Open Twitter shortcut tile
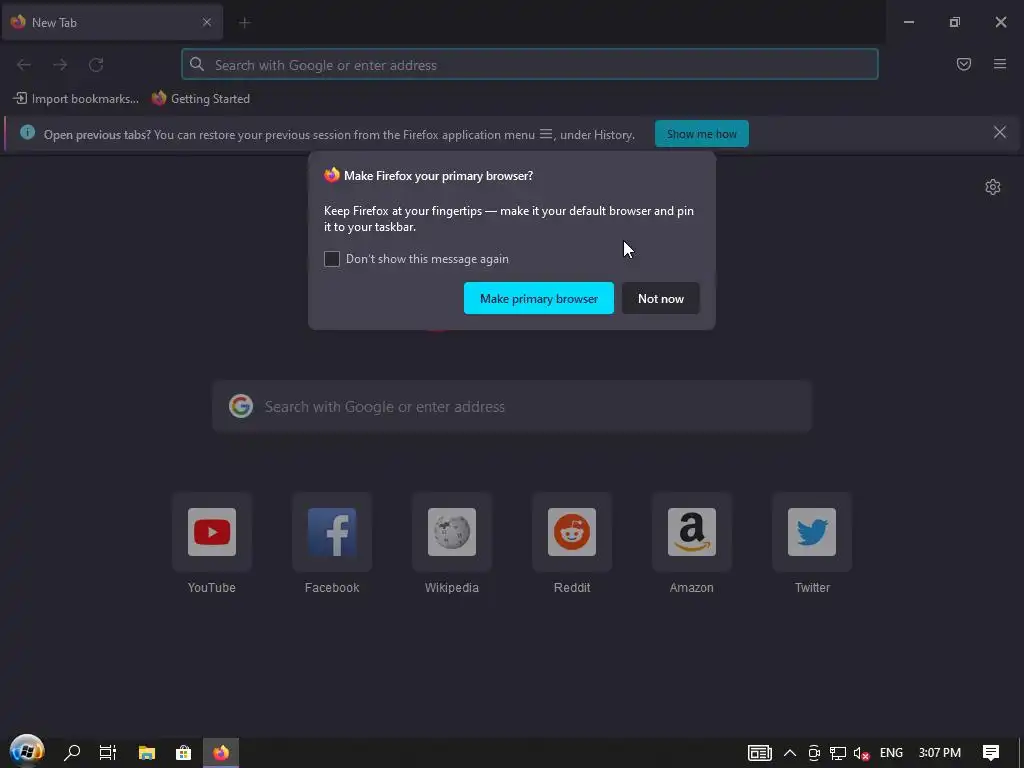This screenshot has width=1024, height=768. coord(812,532)
